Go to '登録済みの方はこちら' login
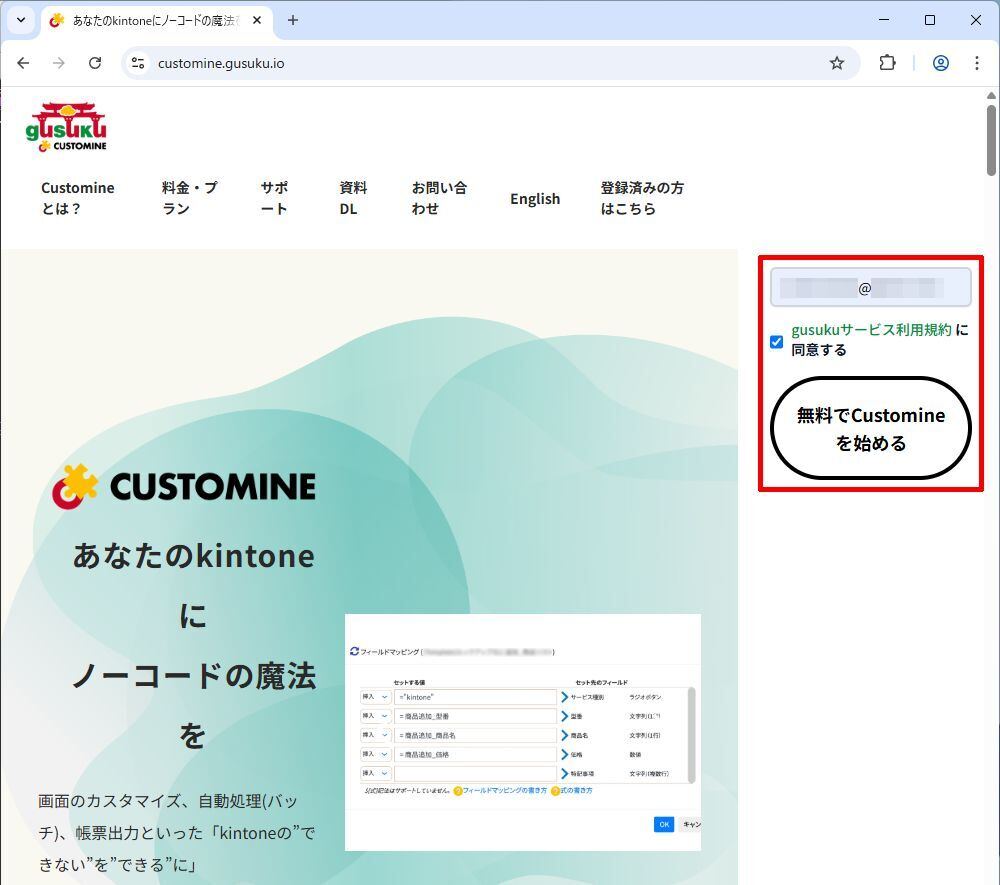 click(642, 198)
